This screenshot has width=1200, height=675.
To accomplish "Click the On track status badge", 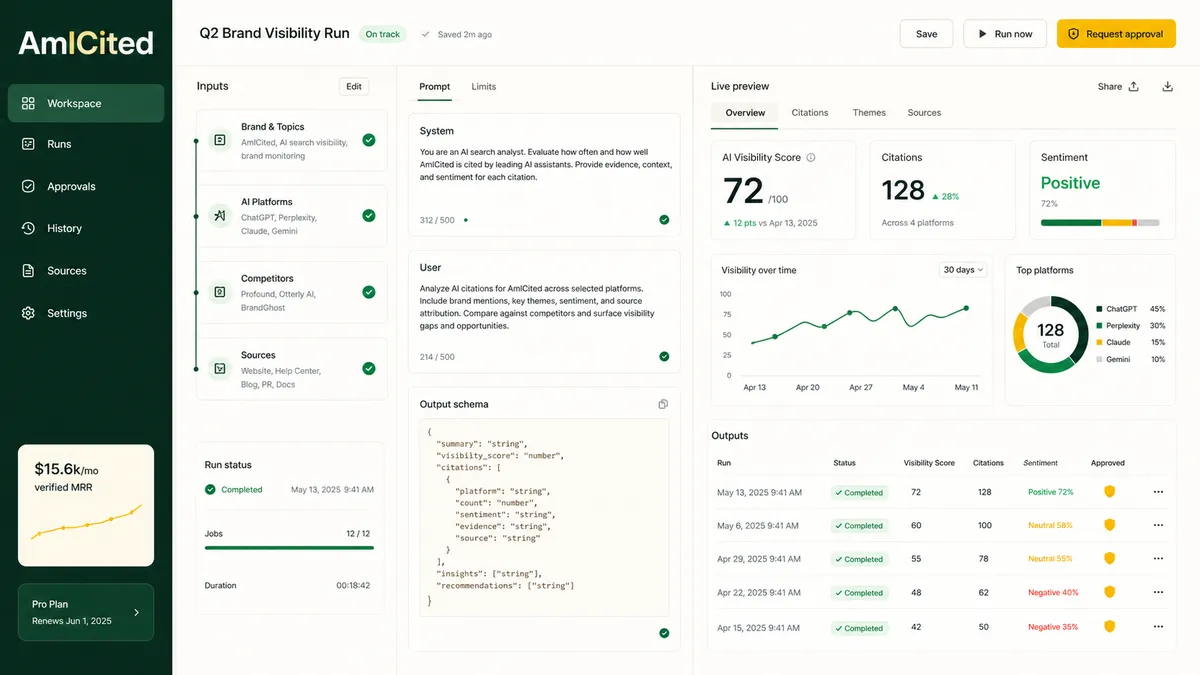I will [383, 34].
